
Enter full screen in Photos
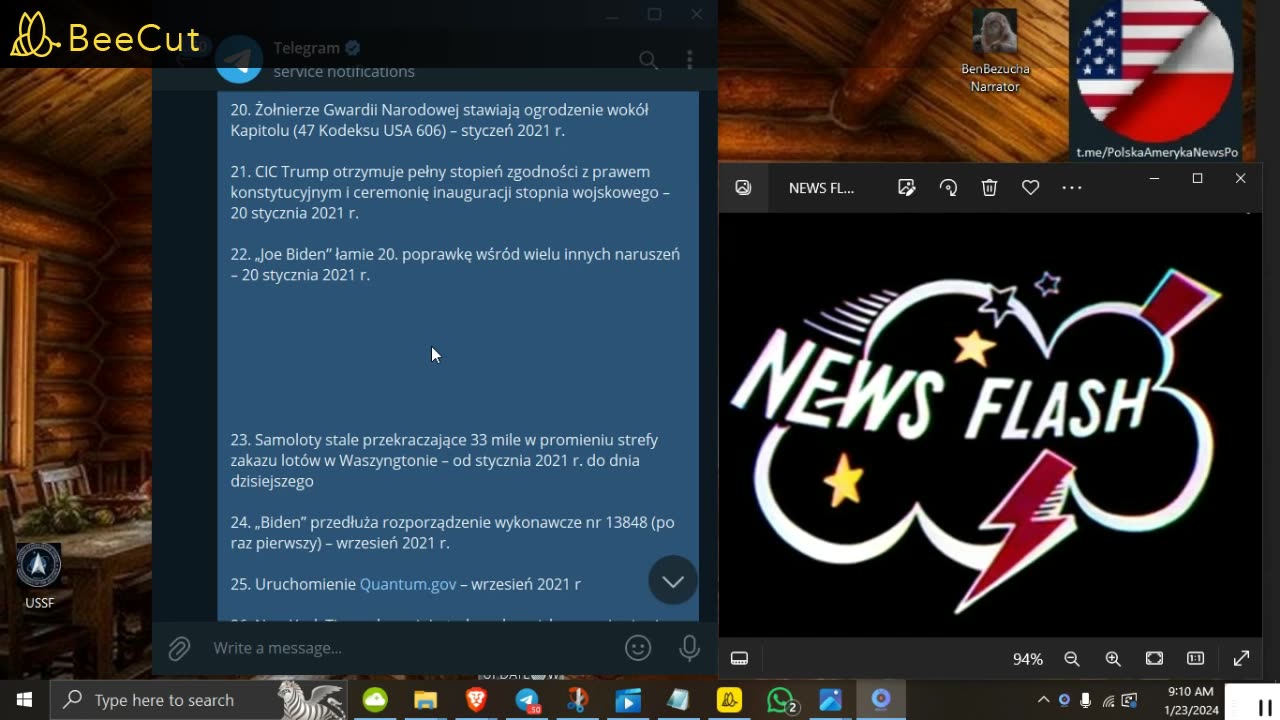click(x=1241, y=658)
